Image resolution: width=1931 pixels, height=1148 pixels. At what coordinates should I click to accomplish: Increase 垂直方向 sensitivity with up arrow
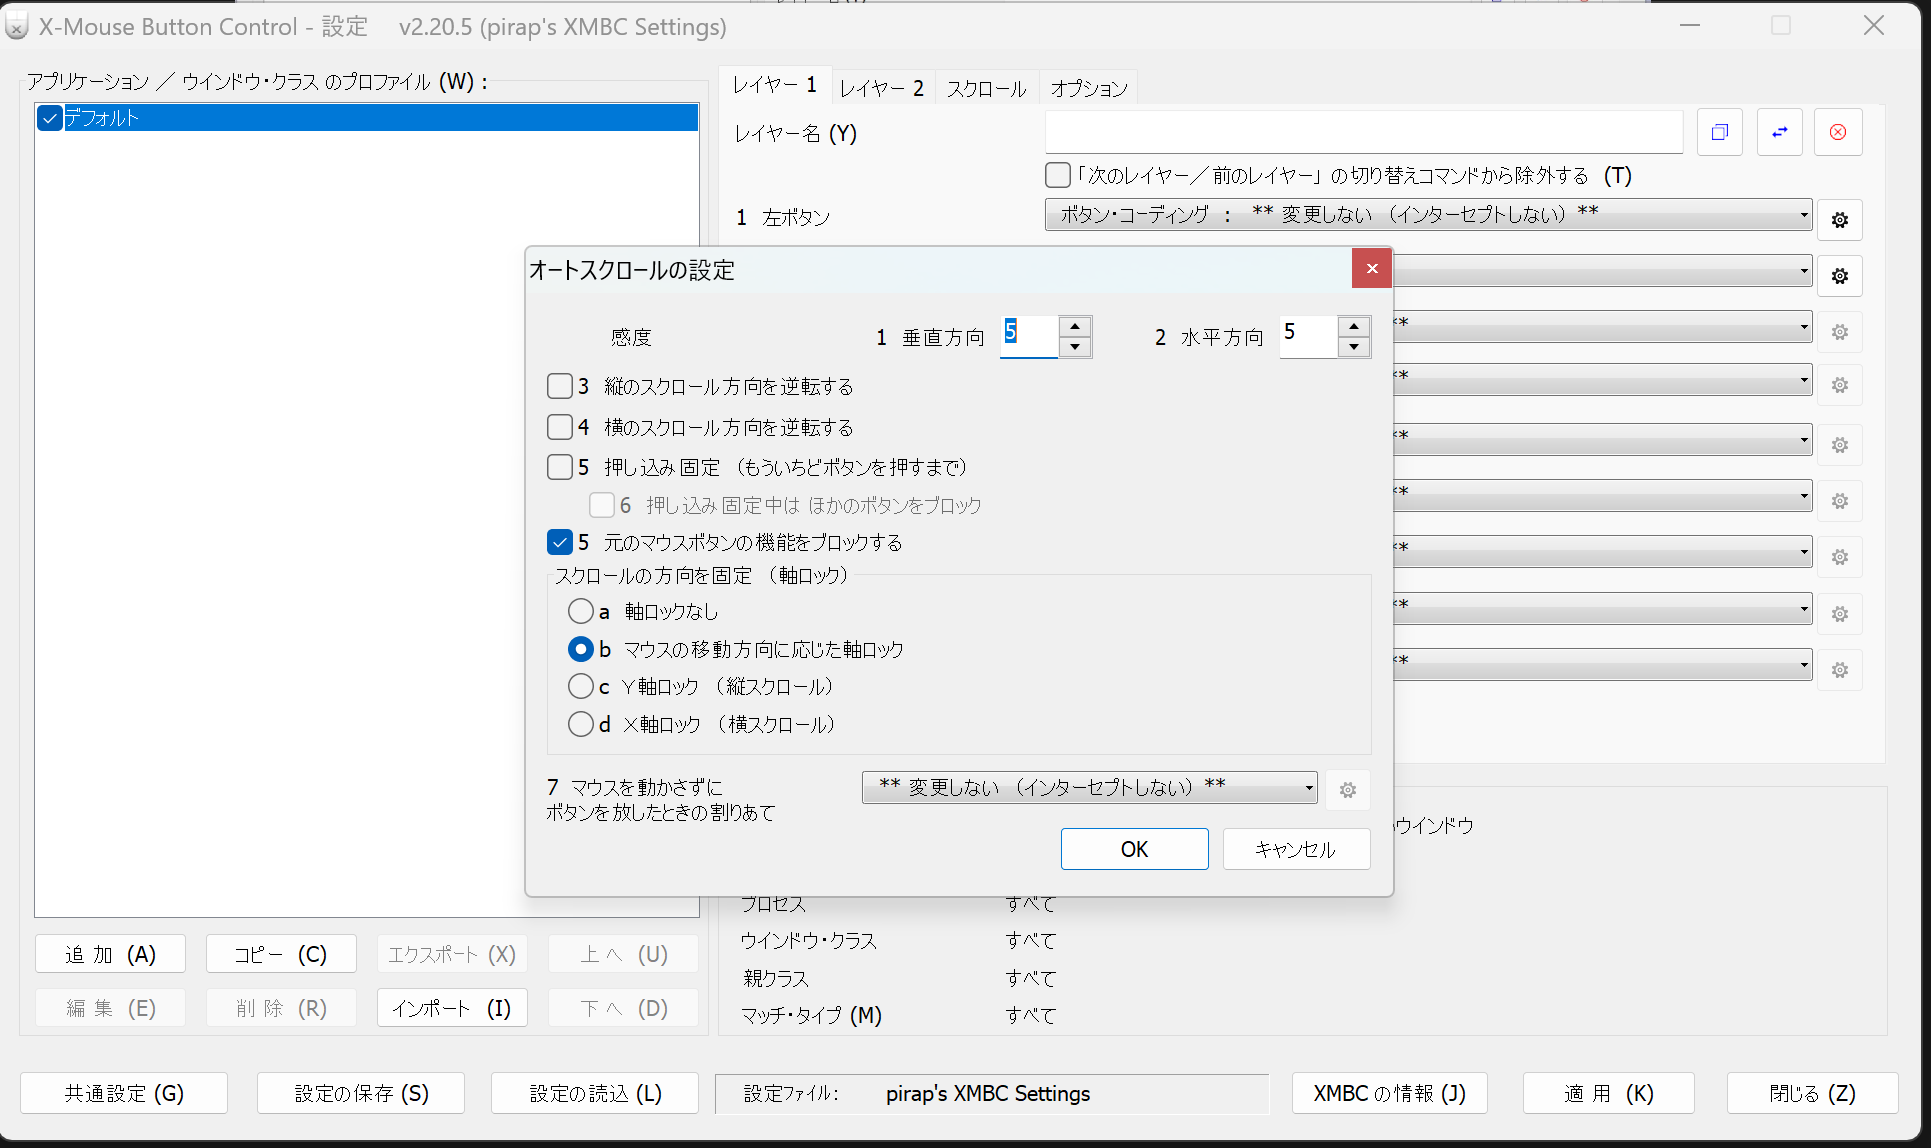click(x=1074, y=327)
